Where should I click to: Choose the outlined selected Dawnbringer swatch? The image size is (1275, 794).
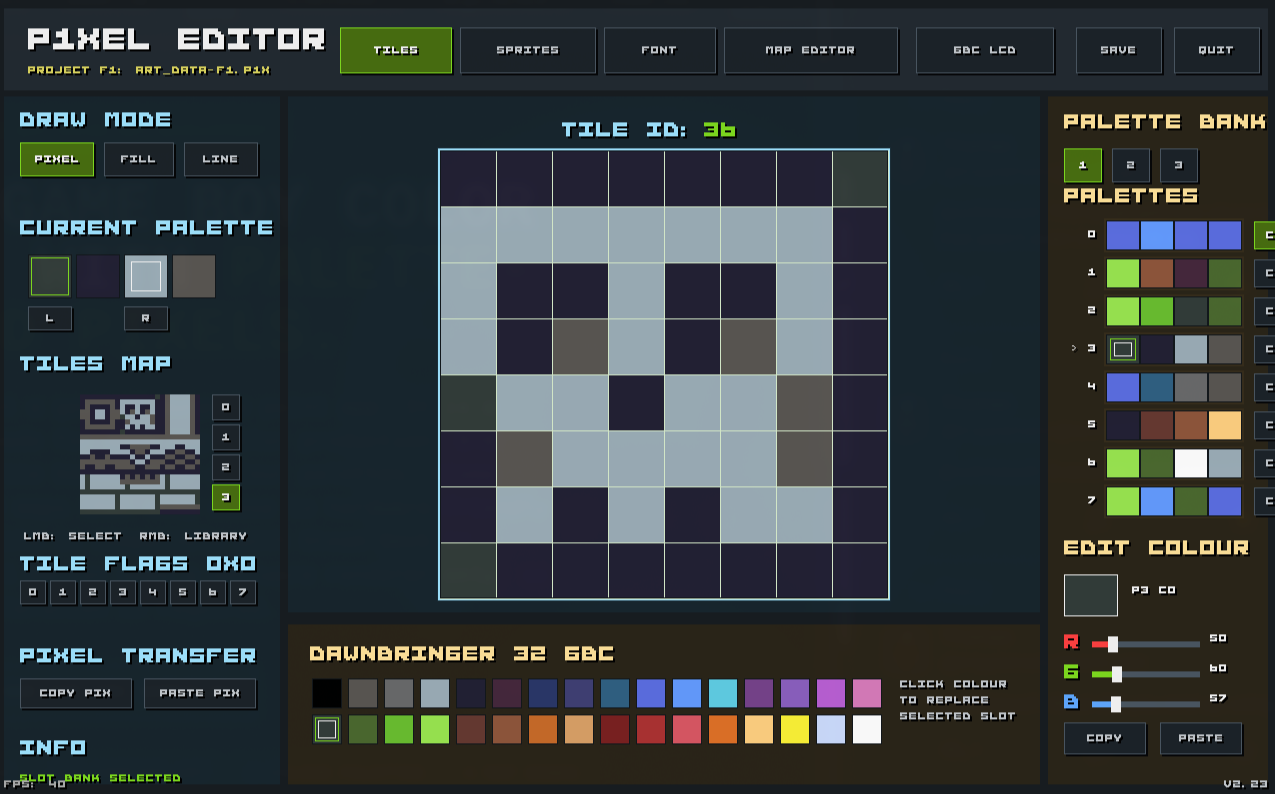point(327,729)
